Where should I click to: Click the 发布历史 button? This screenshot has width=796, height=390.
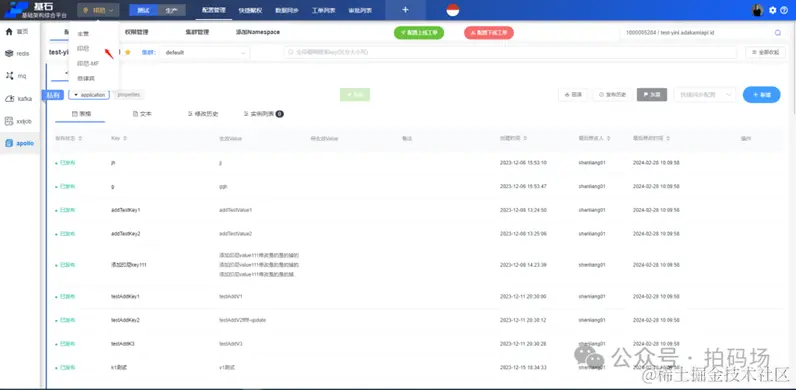(x=613, y=94)
